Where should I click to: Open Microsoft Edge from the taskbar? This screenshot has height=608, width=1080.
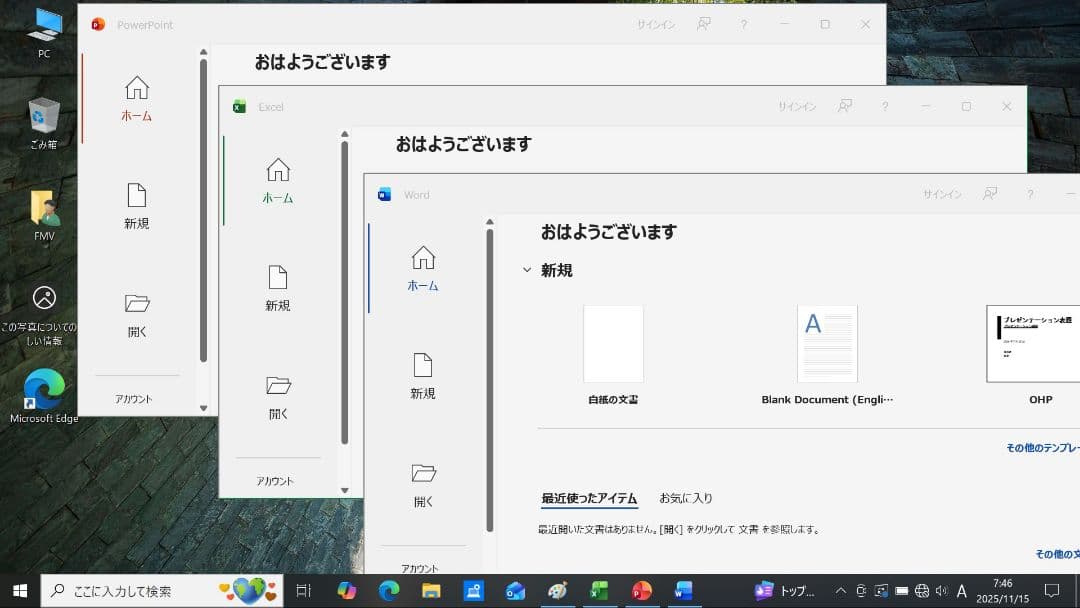point(387,590)
